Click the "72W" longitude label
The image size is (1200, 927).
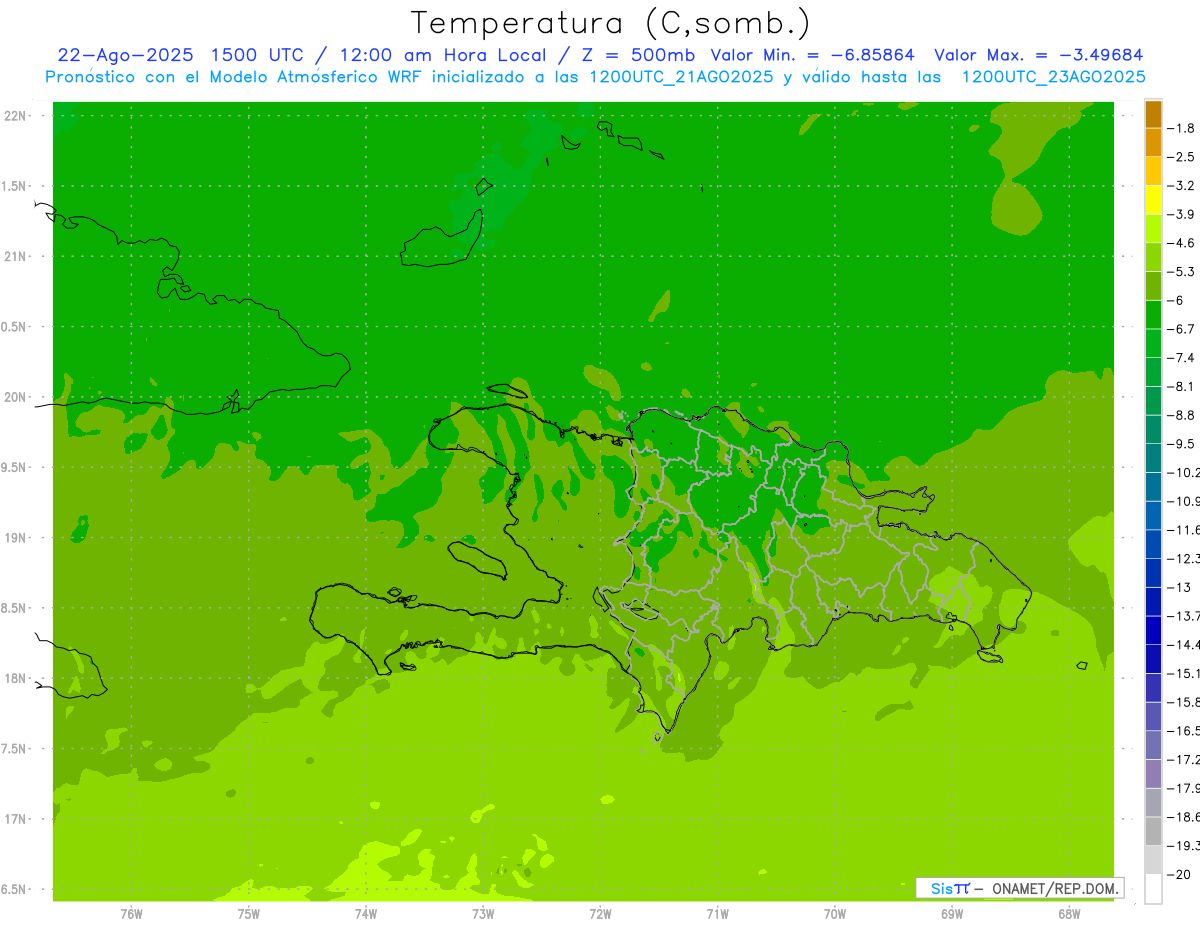(x=600, y=913)
